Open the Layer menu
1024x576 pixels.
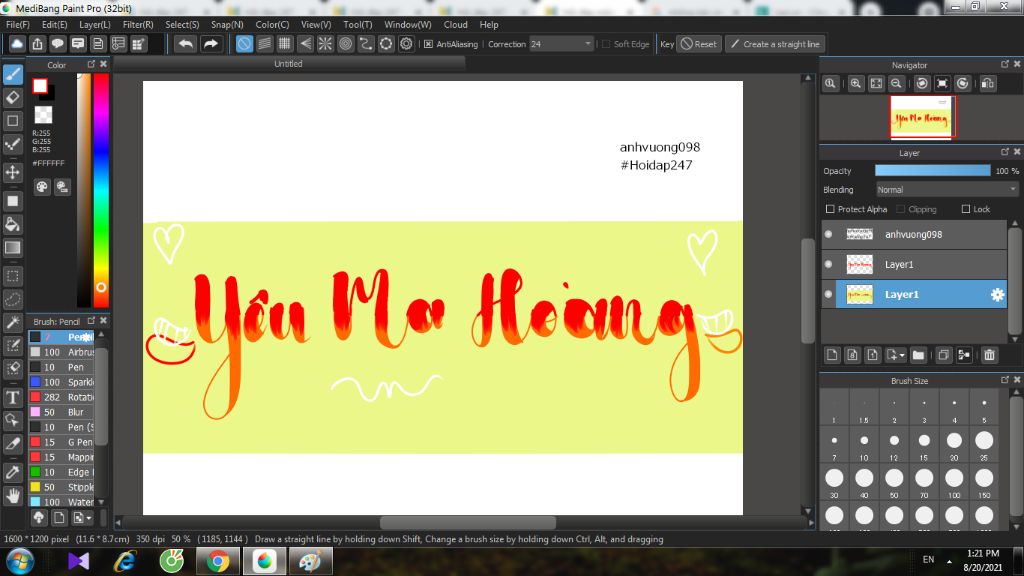tap(95, 24)
